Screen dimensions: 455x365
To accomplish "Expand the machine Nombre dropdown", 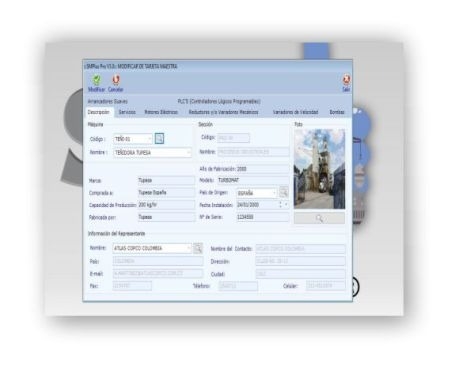I will (x=188, y=153).
